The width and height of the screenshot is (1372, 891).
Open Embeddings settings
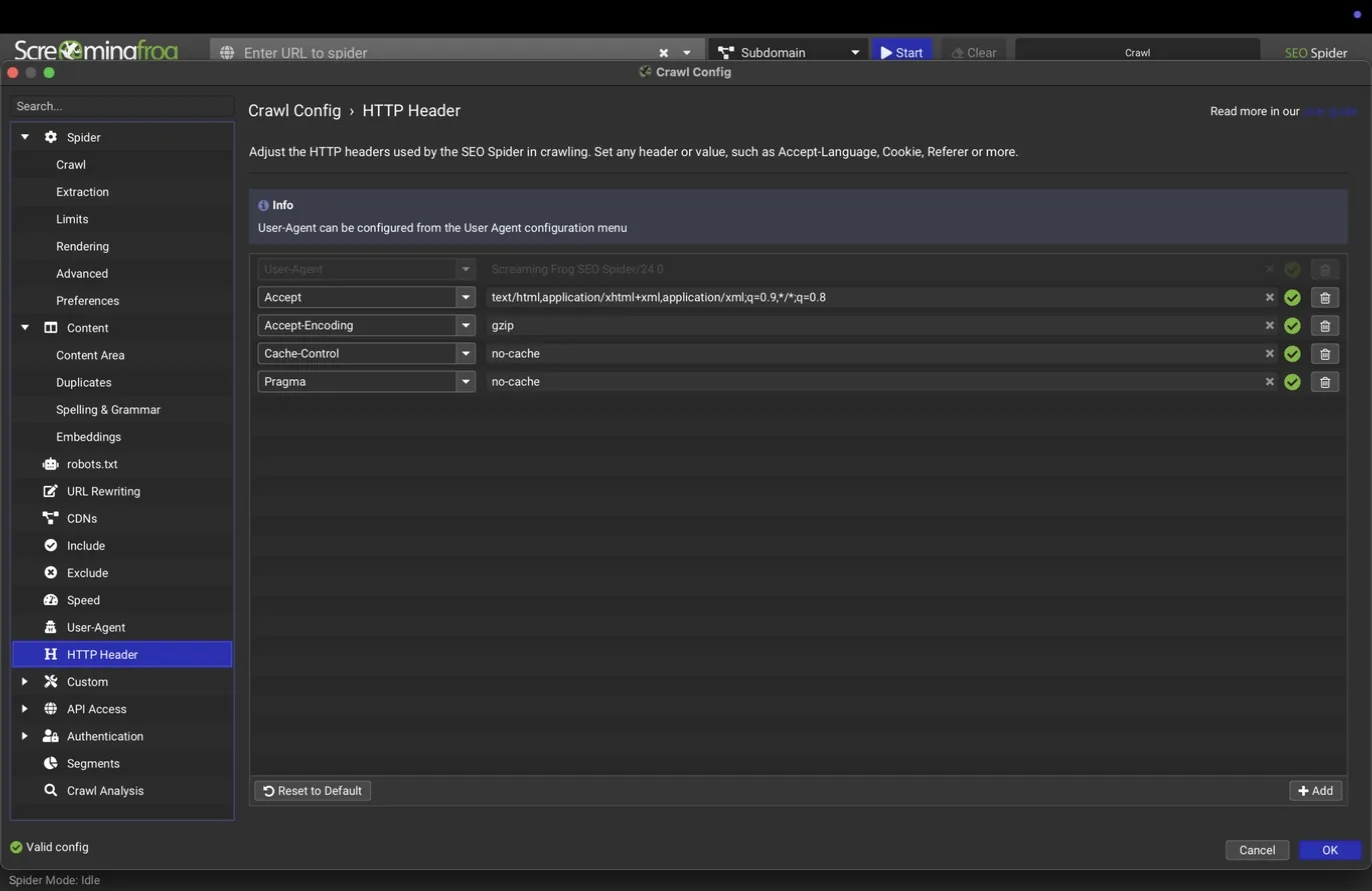(88, 436)
